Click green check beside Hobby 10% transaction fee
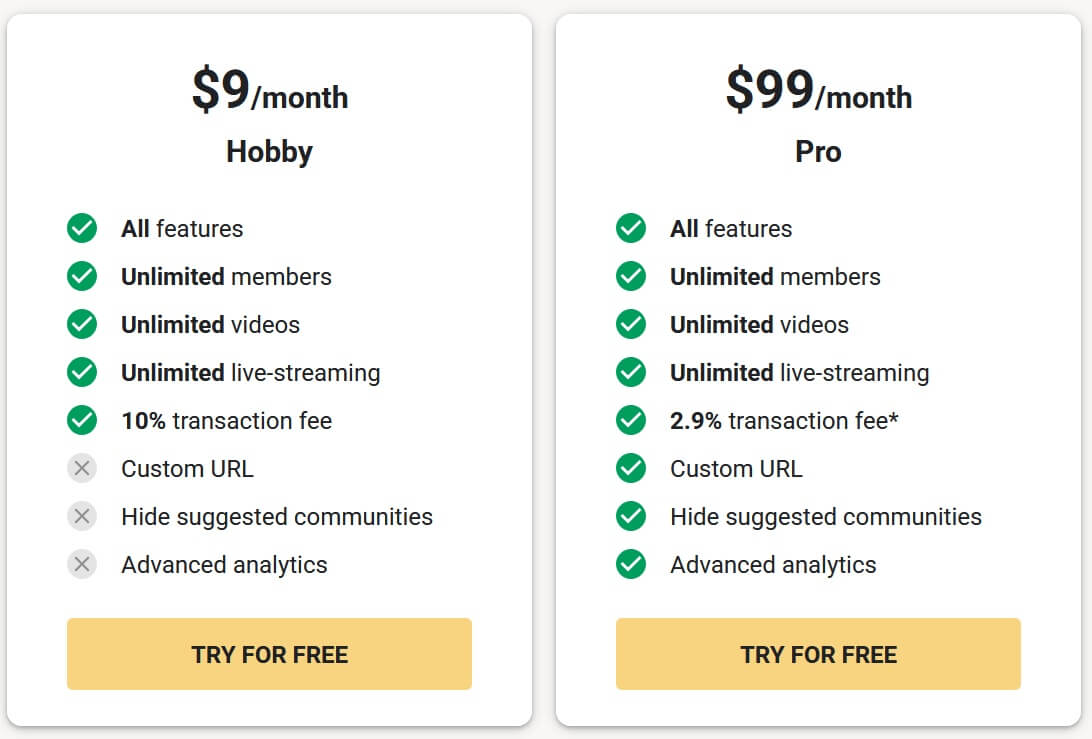The image size is (1092, 739). [82, 421]
